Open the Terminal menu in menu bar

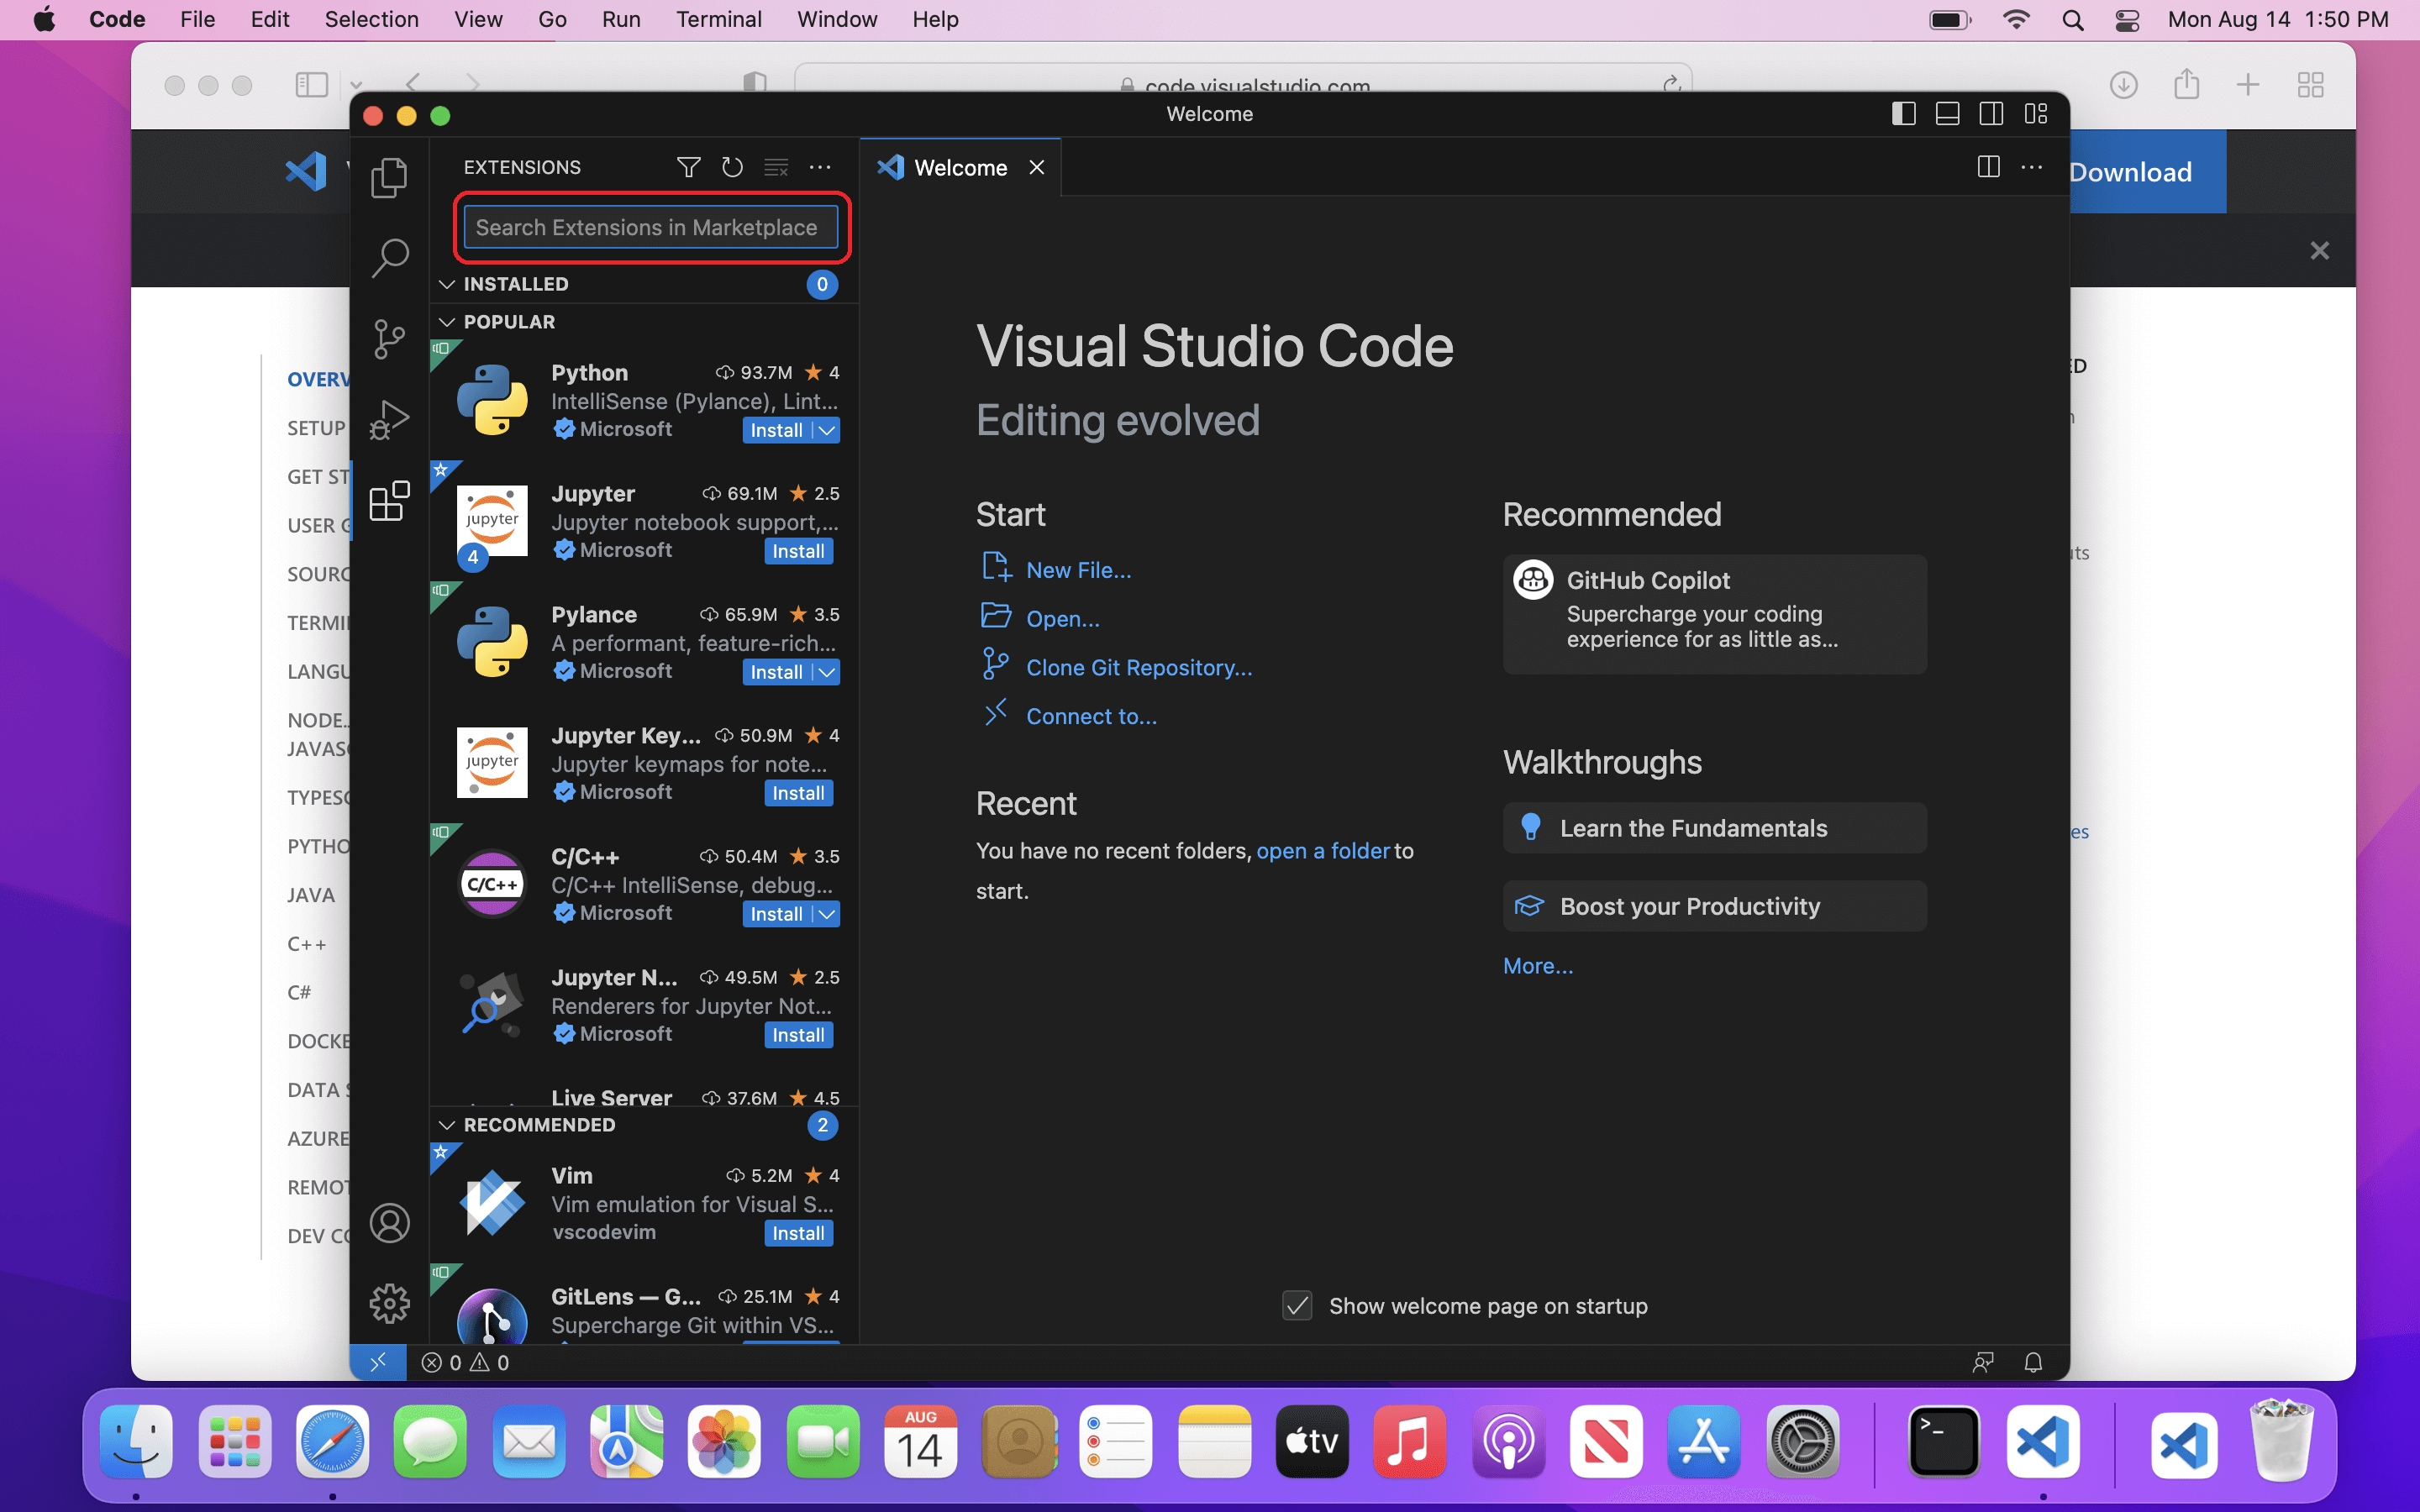pos(718,19)
